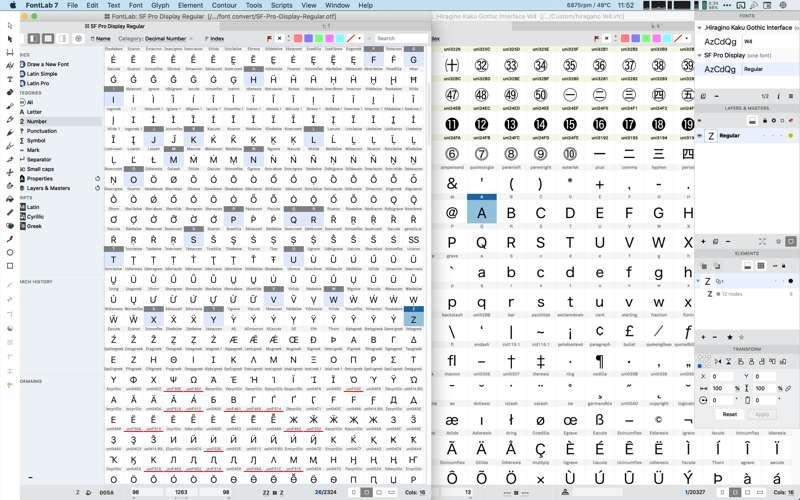Screen dimensions: 800x500
Task: Apply green color flag in SF Pro toolbar
Action: point(319,38)
